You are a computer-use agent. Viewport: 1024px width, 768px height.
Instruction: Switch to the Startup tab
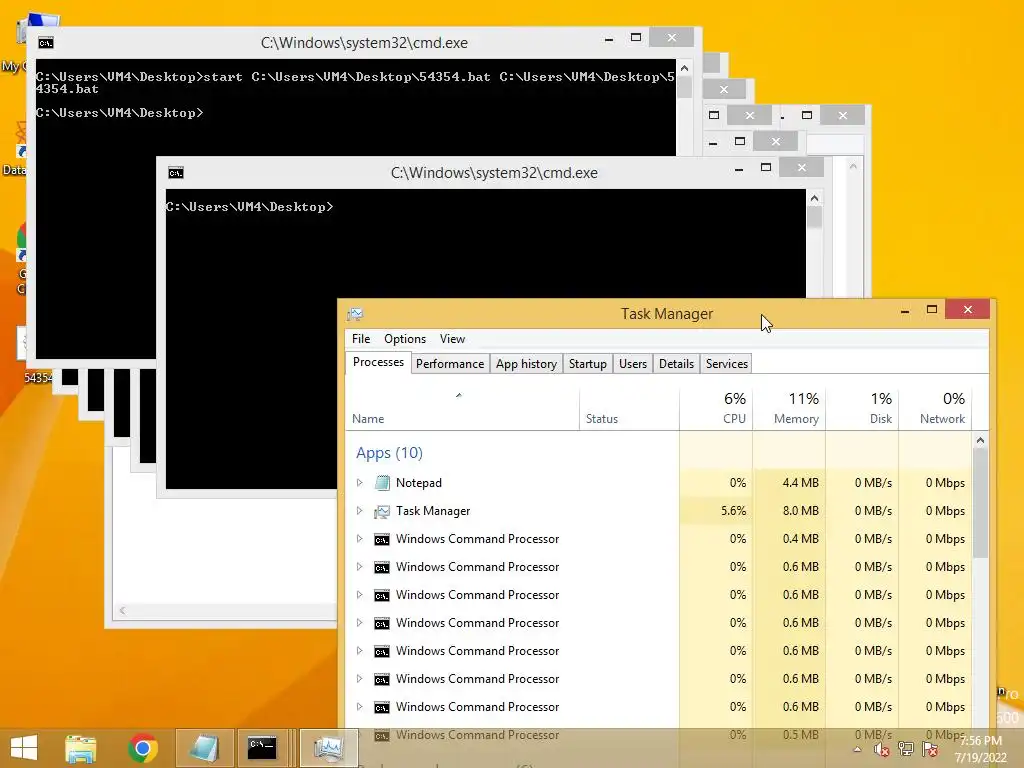tap(588, 364)
